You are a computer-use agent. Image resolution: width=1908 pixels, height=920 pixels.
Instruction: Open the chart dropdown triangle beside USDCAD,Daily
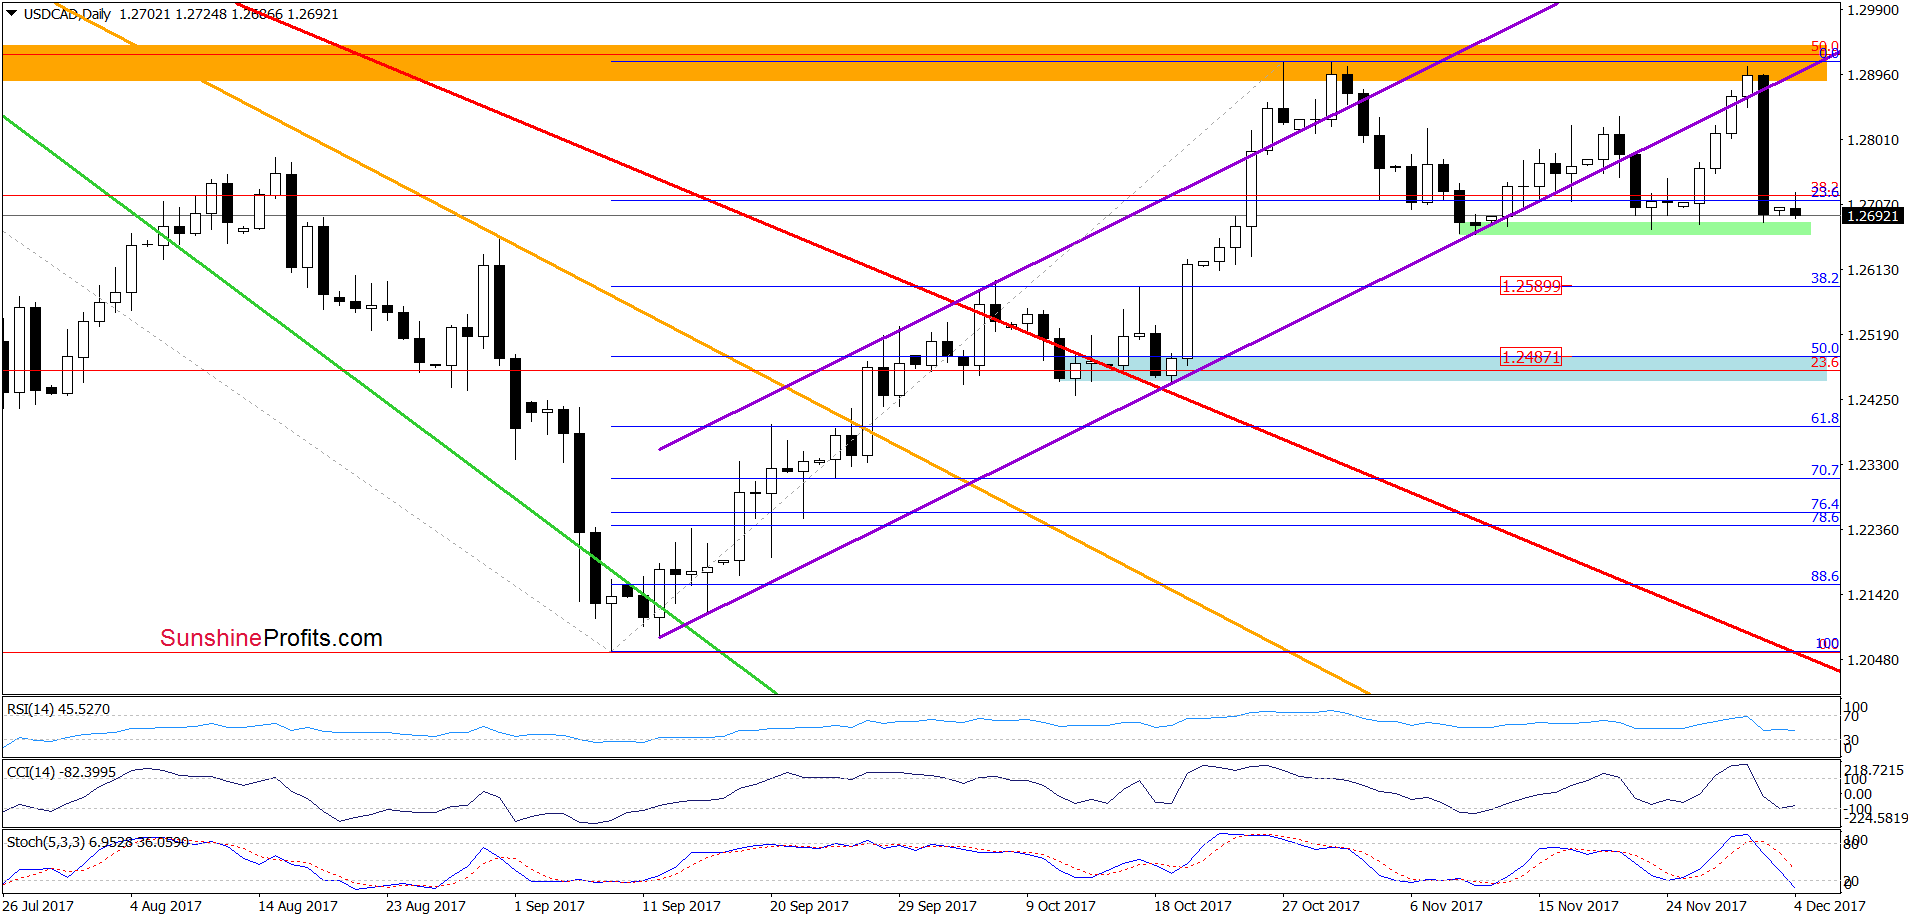coord(12,14)
